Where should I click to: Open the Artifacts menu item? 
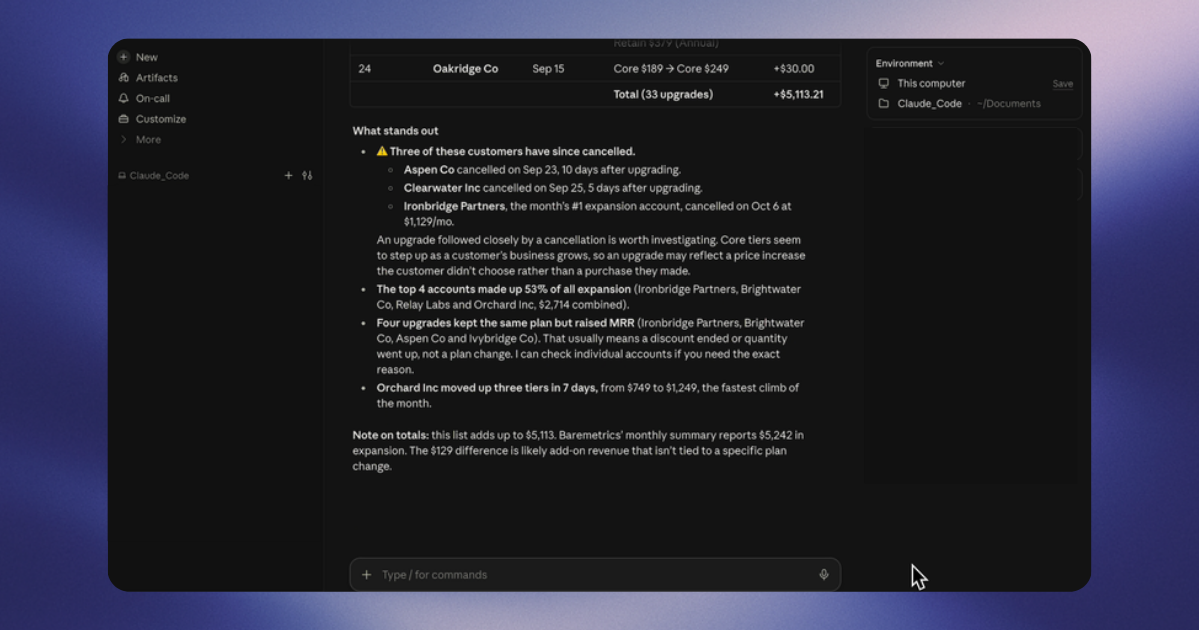[x=157, y=78]
